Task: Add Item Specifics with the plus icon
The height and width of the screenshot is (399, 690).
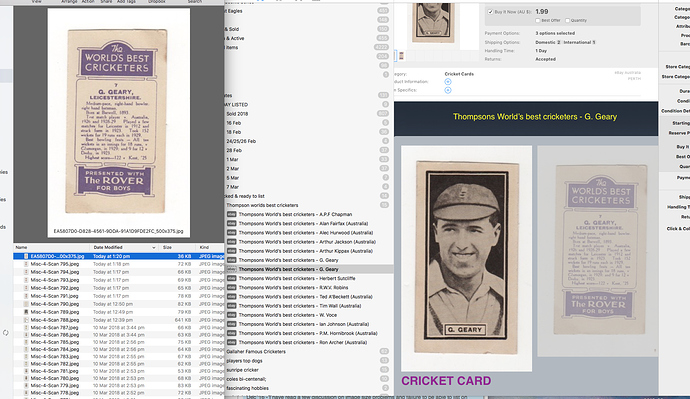Action: [448, 90]
